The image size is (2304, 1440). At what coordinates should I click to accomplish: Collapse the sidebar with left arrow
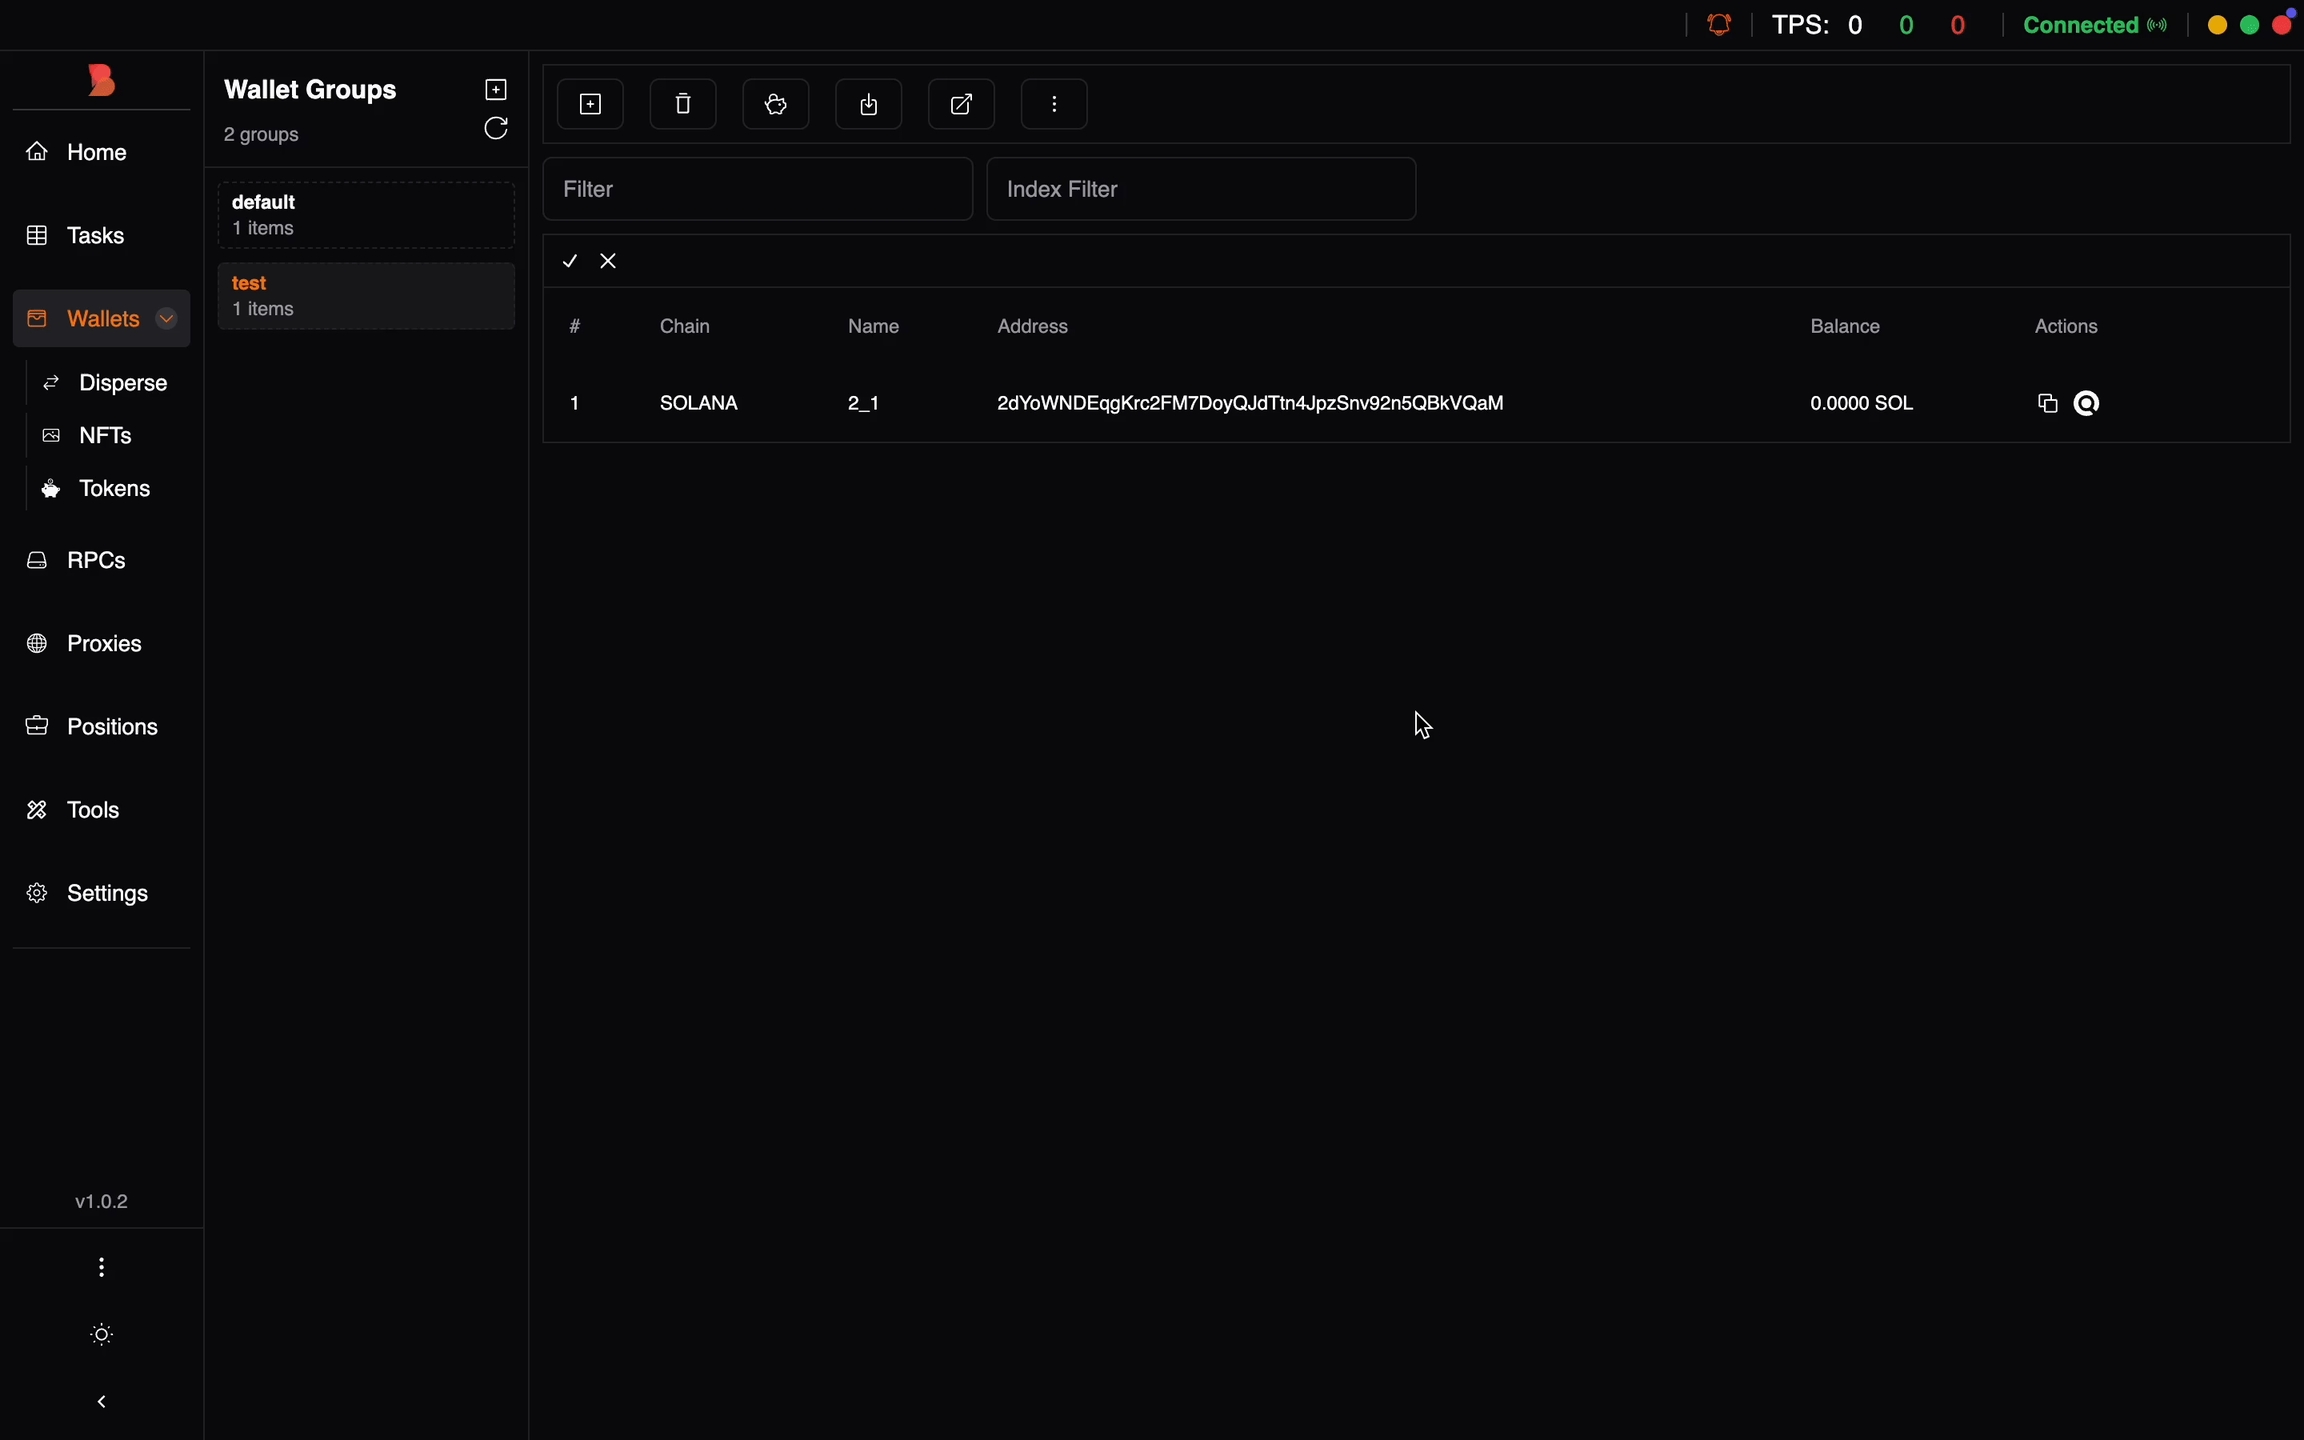tap(102, 1402)
